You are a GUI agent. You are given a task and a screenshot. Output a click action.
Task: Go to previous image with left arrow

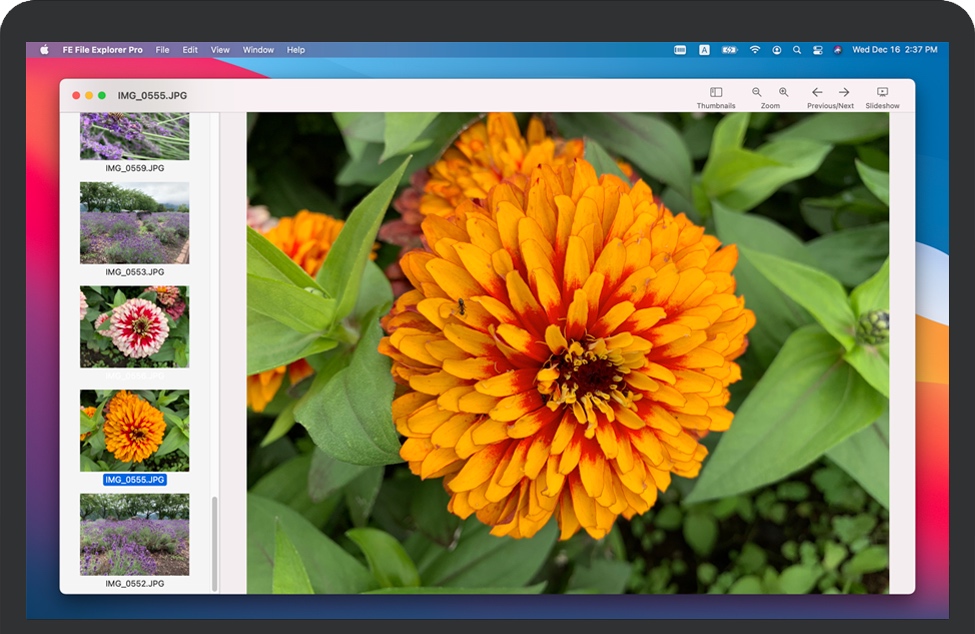coord(817,93)
